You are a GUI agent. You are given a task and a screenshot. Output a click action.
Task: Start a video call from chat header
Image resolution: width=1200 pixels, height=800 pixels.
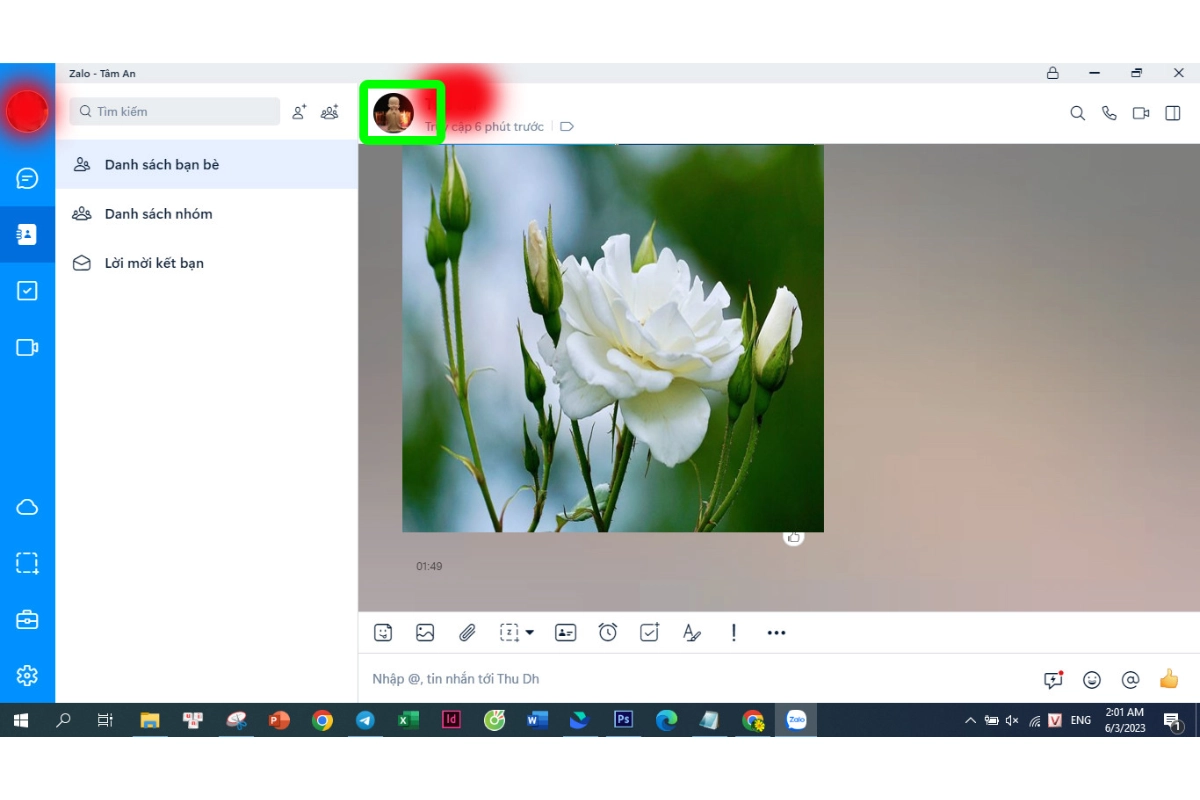coord(1141,113)
